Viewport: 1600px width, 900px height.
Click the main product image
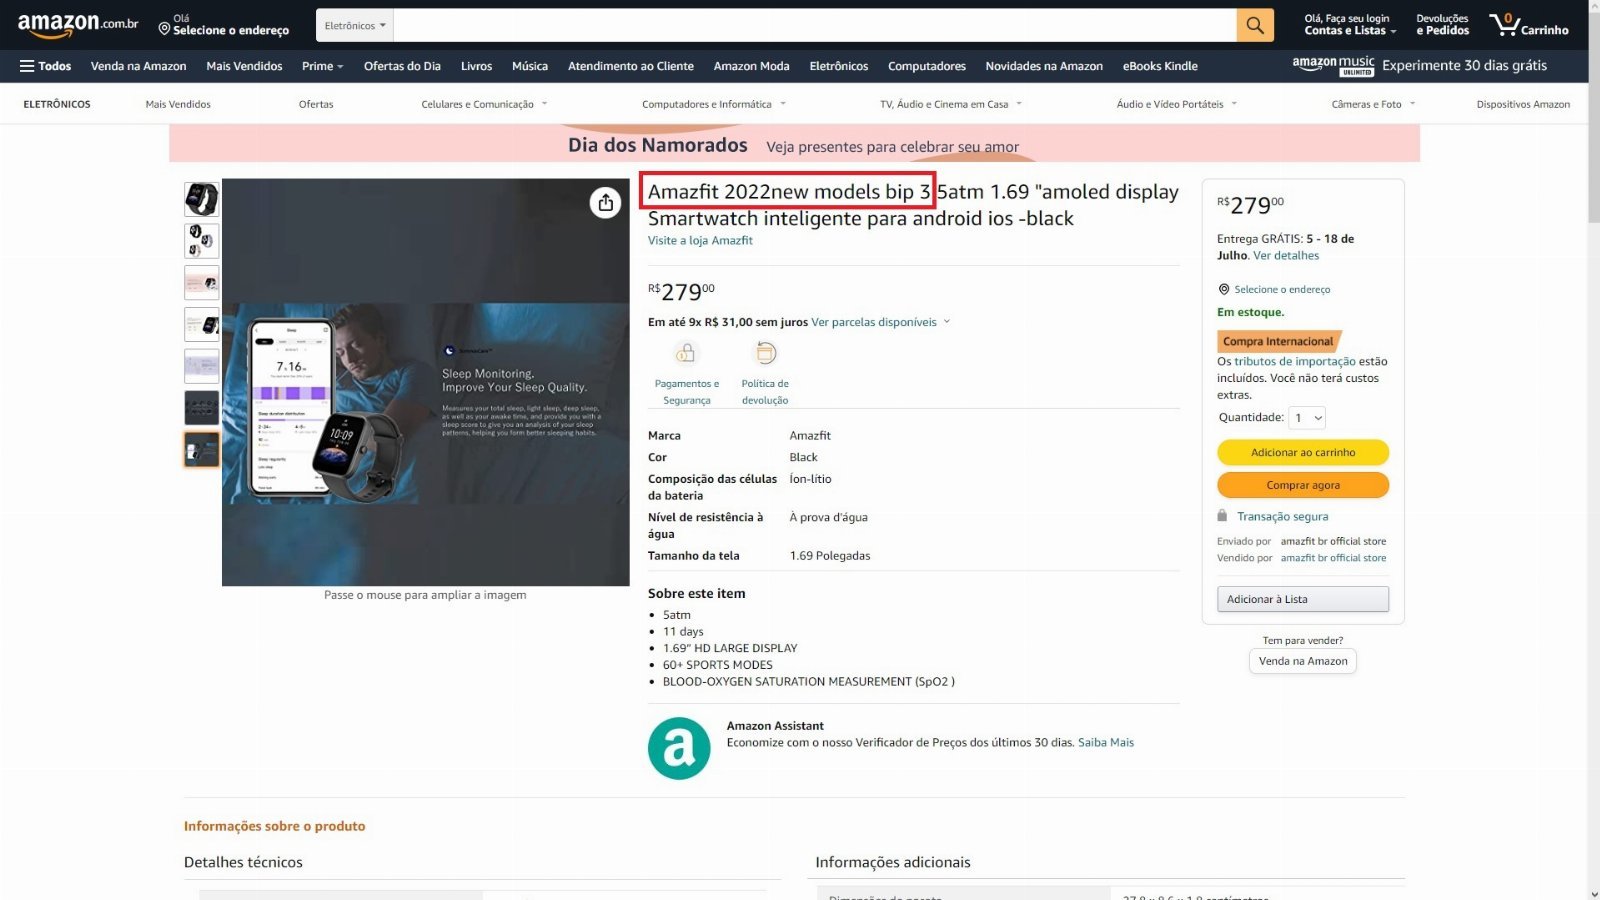425,382
